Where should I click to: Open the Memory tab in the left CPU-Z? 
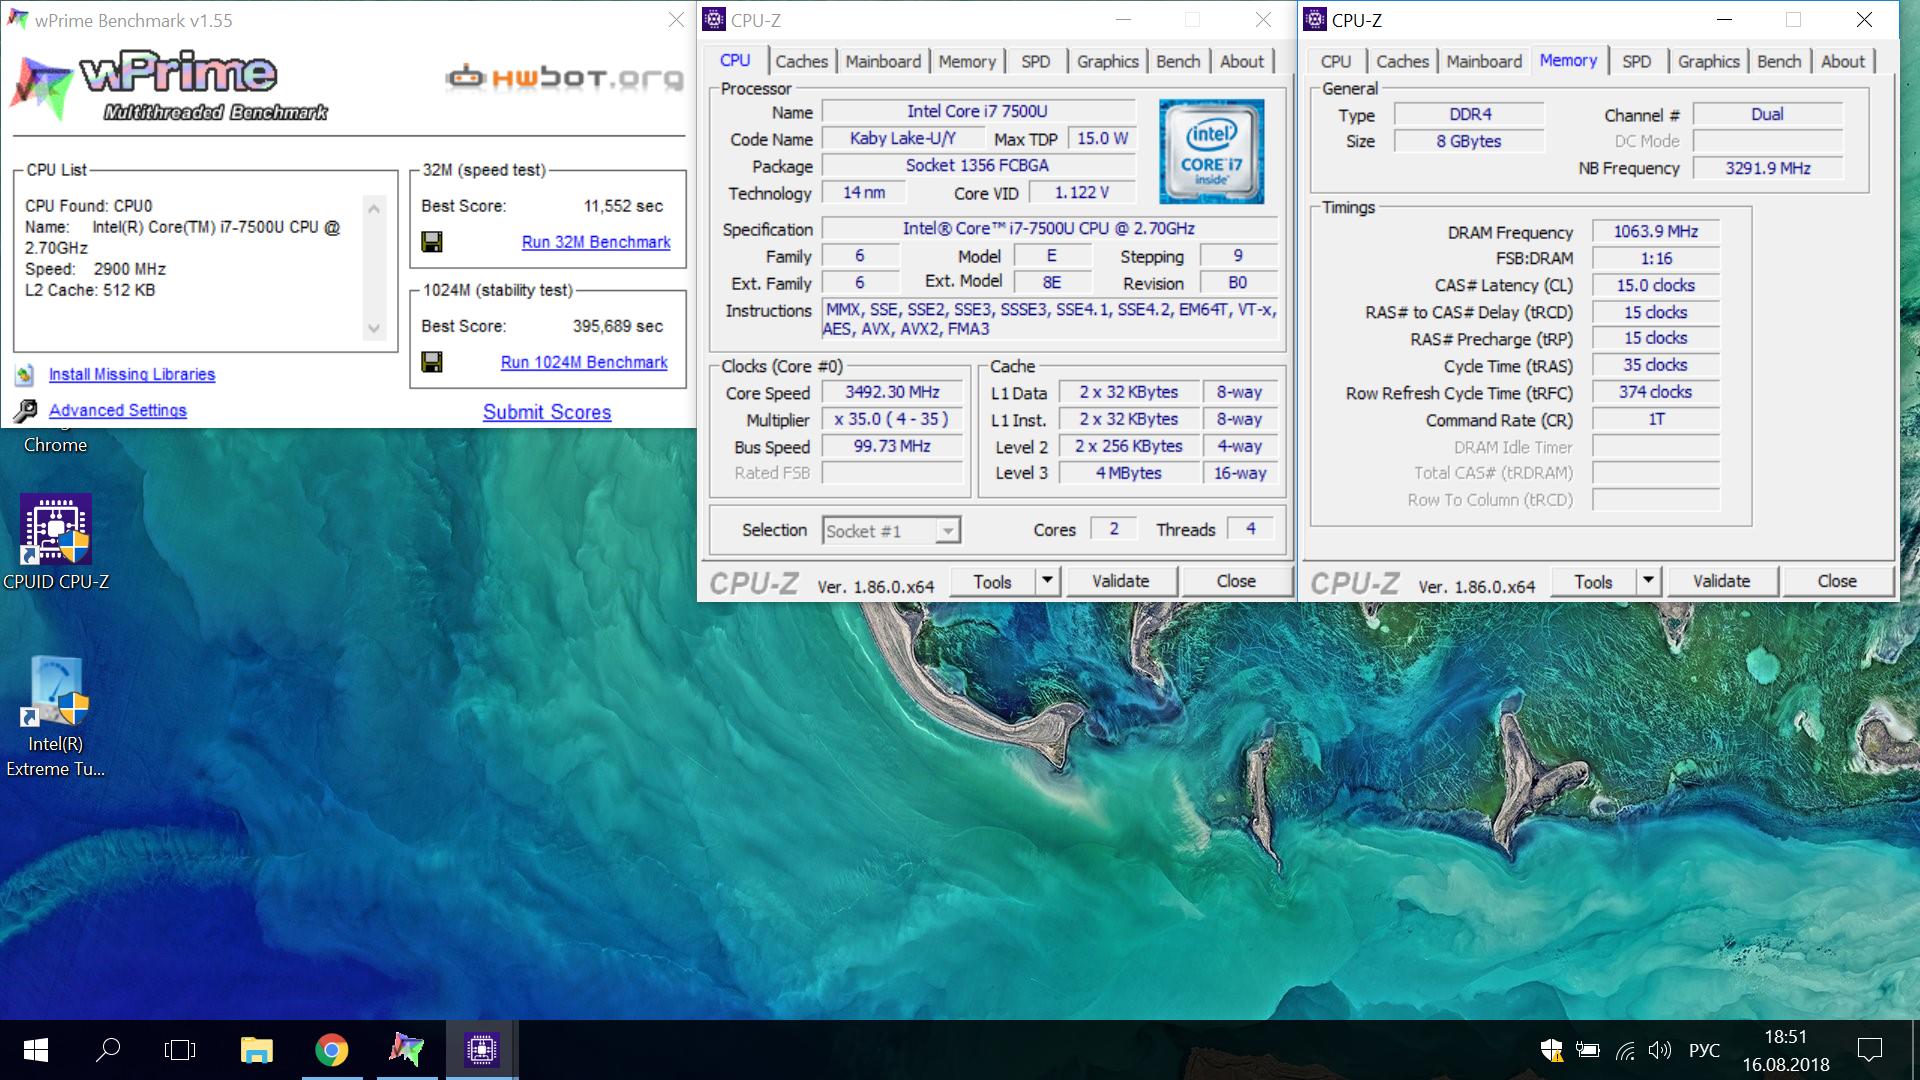pyautogui.click(x=967, y=61)
